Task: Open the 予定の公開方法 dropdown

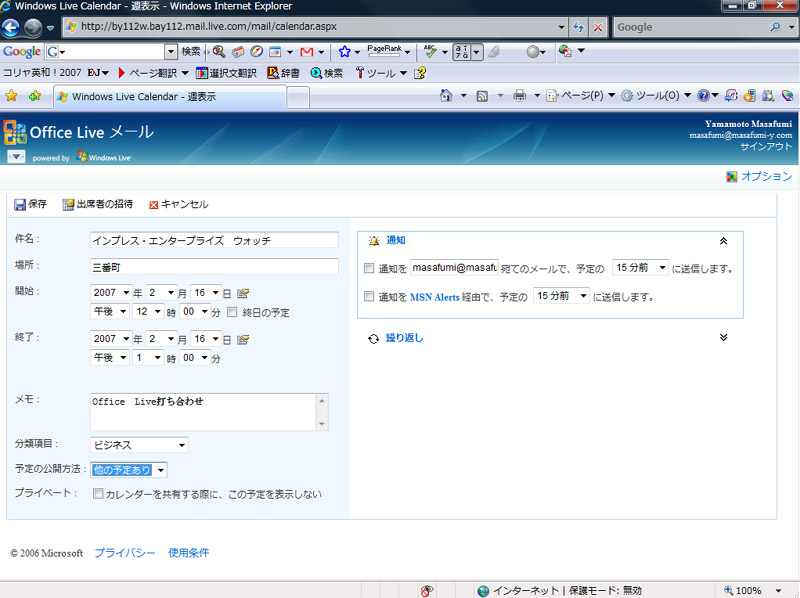Action: coord(129,470)
